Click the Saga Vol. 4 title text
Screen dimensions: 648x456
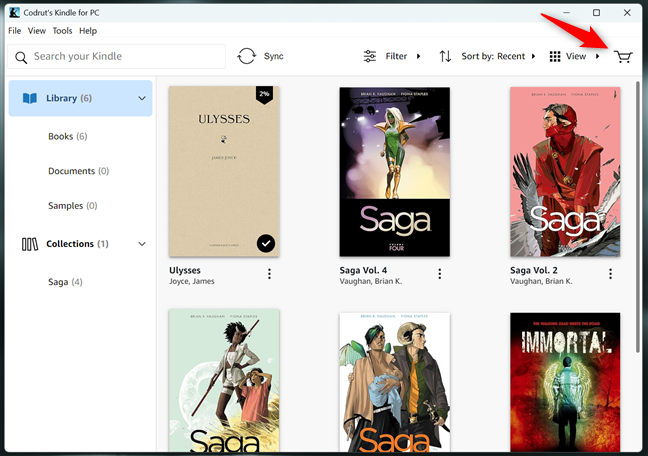tap(363, 270)
